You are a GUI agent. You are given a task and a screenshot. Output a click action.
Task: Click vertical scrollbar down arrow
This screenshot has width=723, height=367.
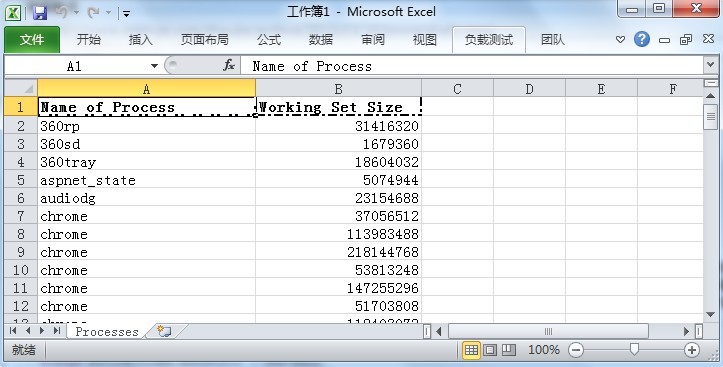tap(711, 314)
